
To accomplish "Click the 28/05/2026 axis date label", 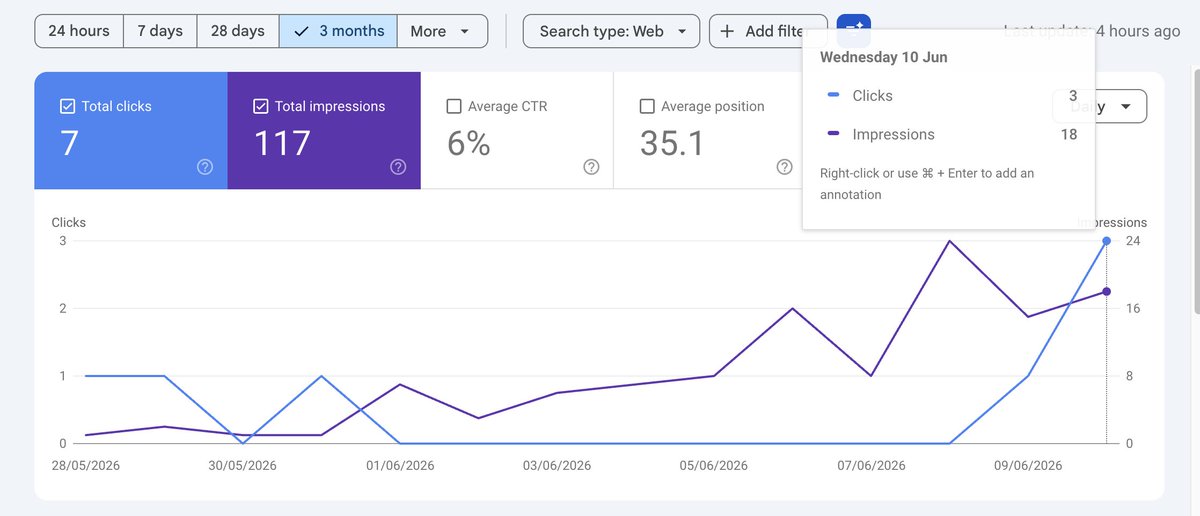I will point(87,466).
